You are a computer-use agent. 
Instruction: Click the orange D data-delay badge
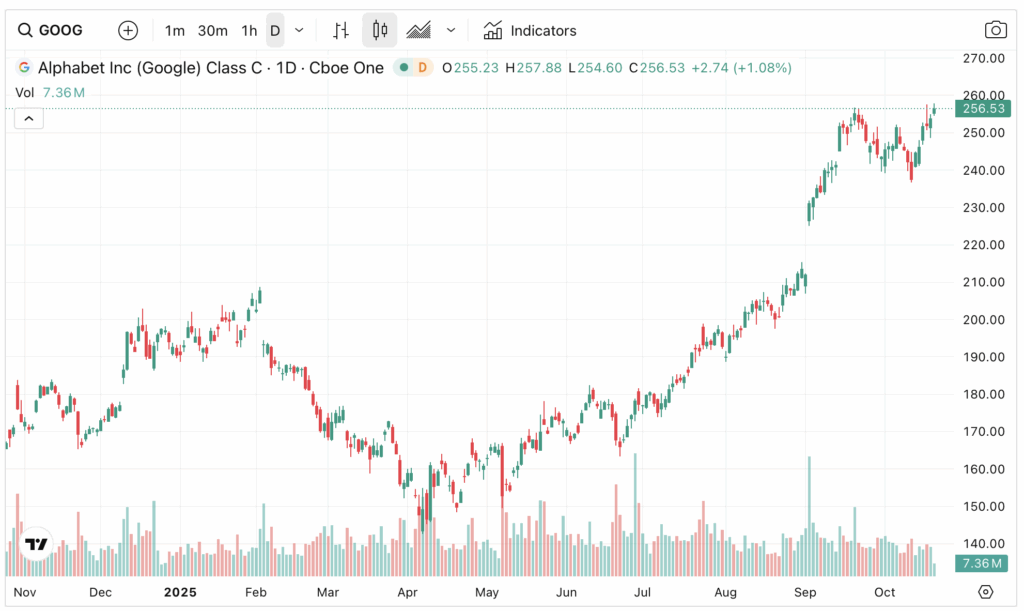(422, 68)
